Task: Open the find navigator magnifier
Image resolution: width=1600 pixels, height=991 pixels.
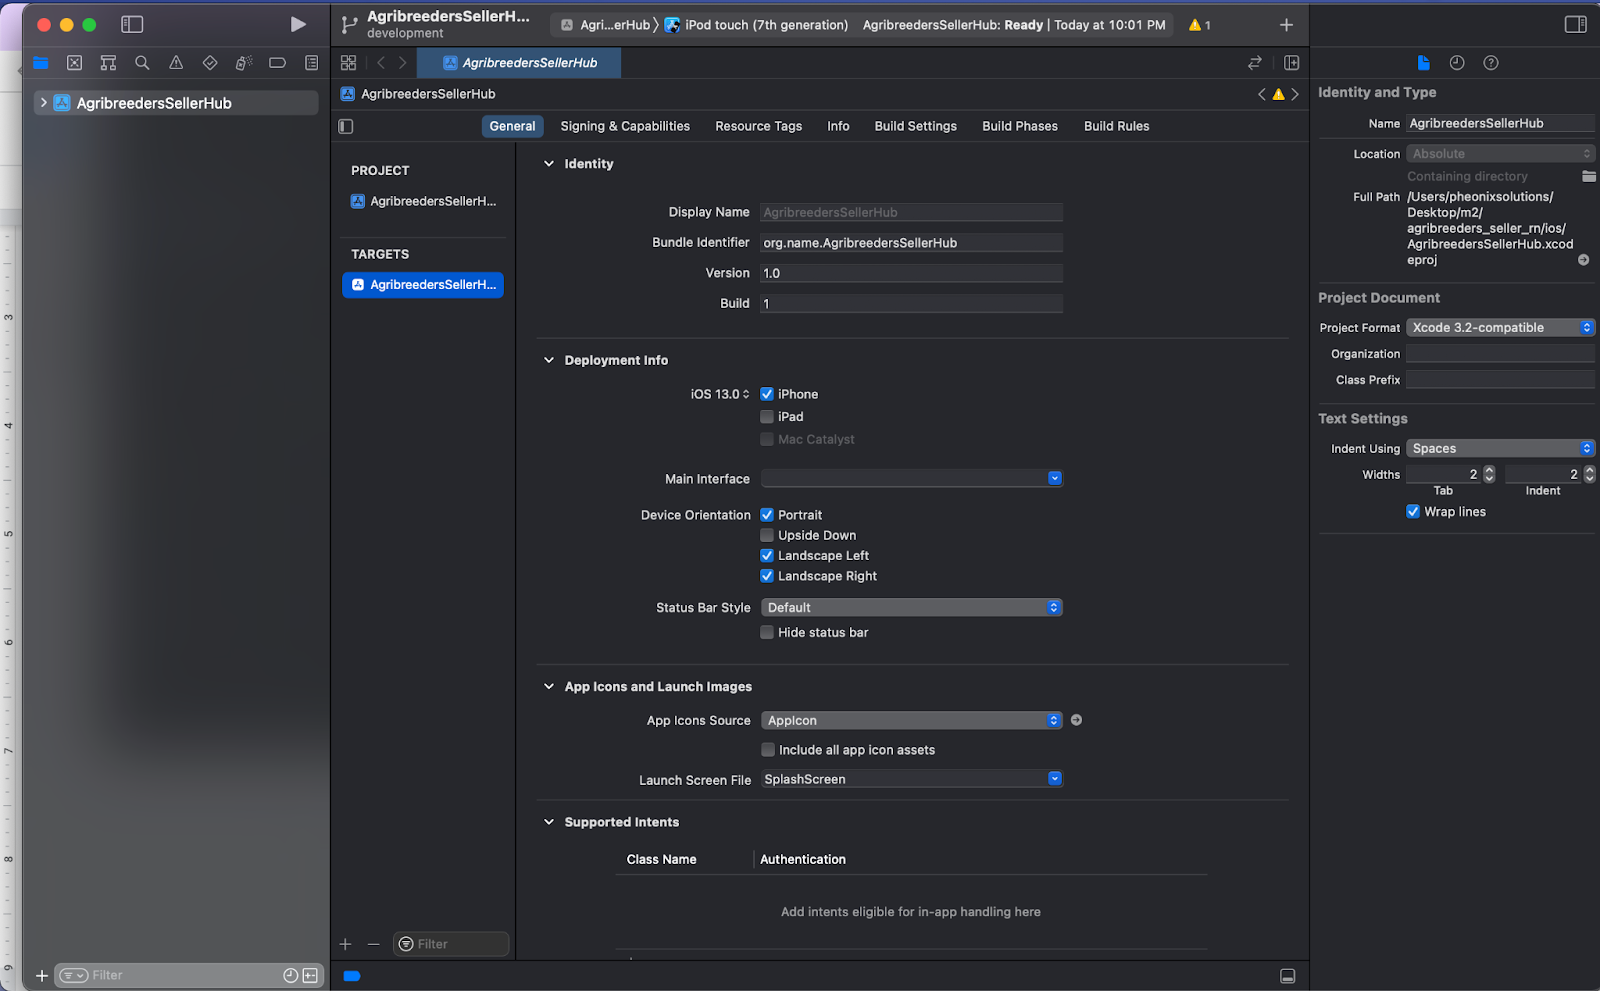Action: [x=142, y=63]
